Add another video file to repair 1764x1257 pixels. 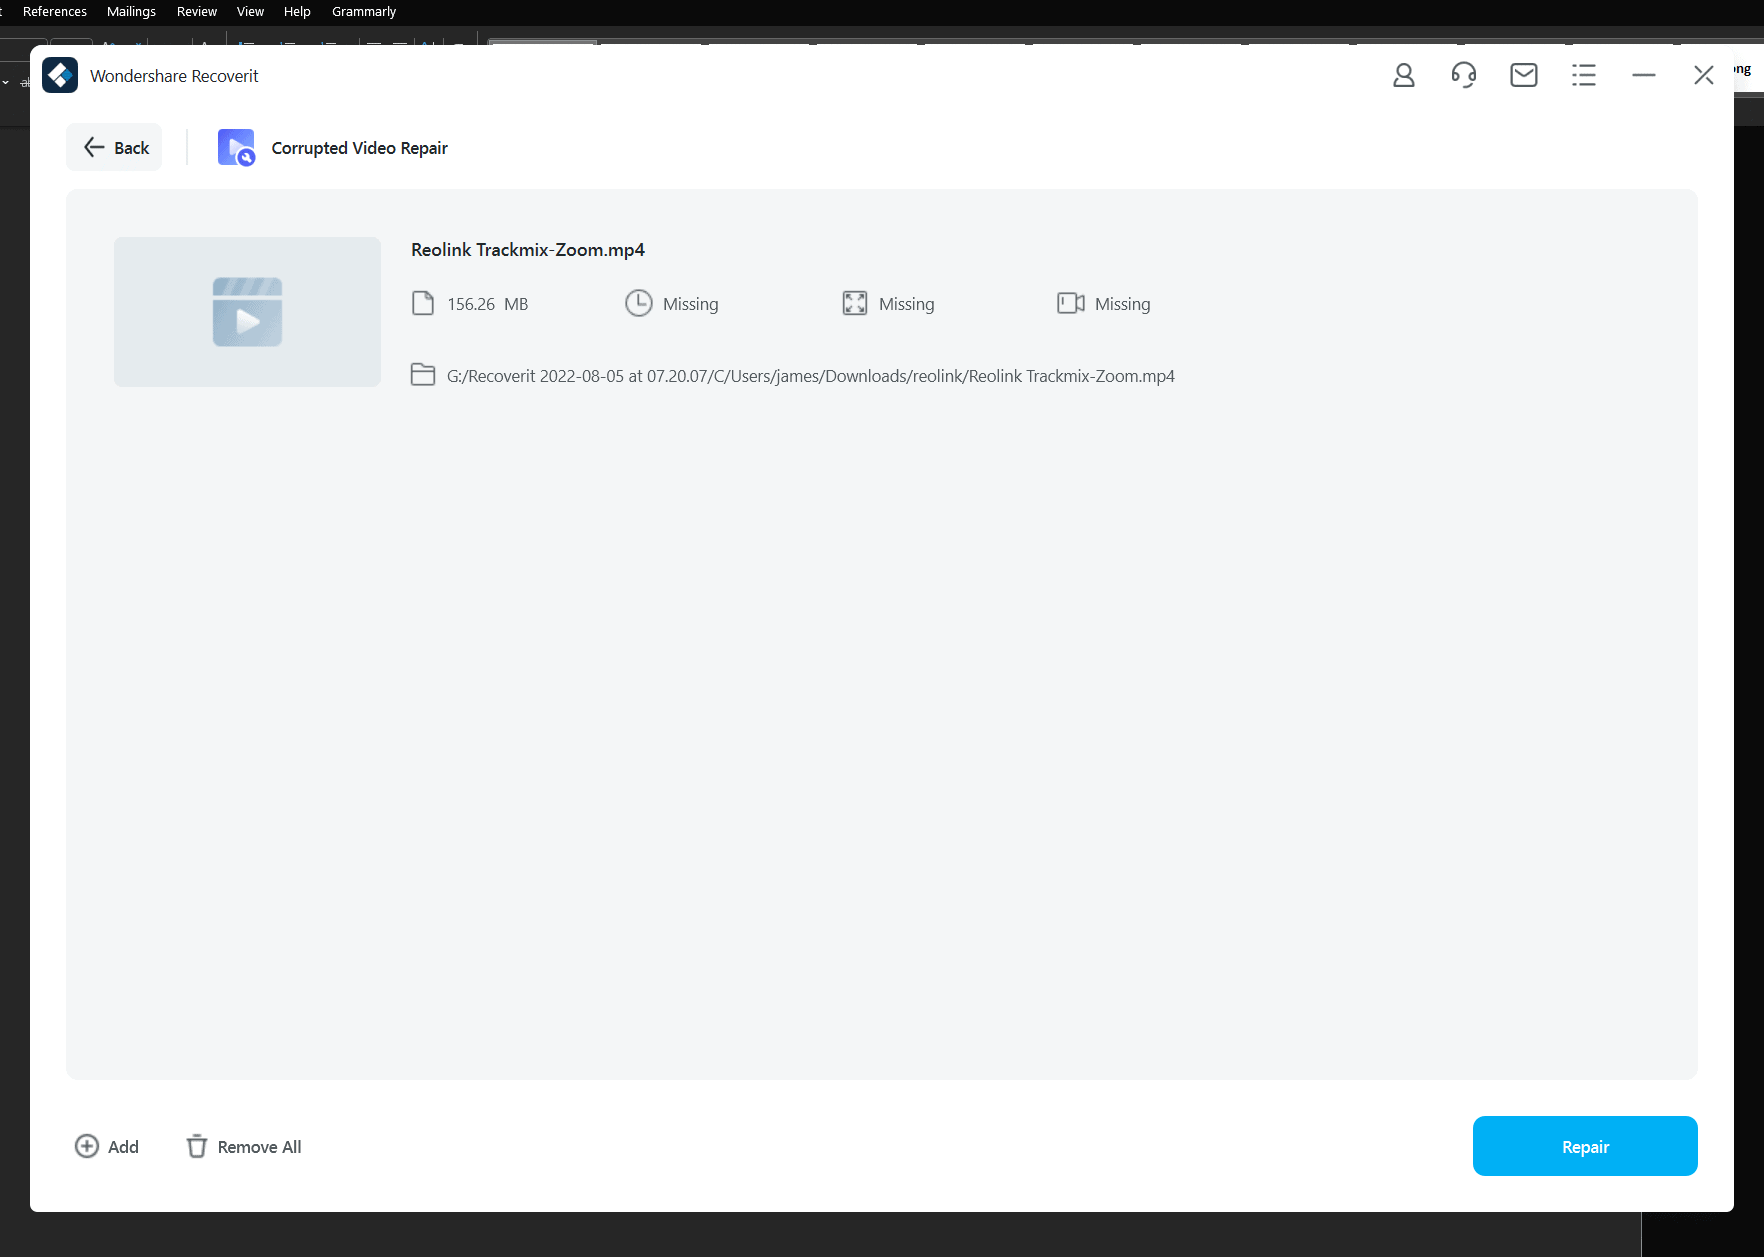[107, 1147]
